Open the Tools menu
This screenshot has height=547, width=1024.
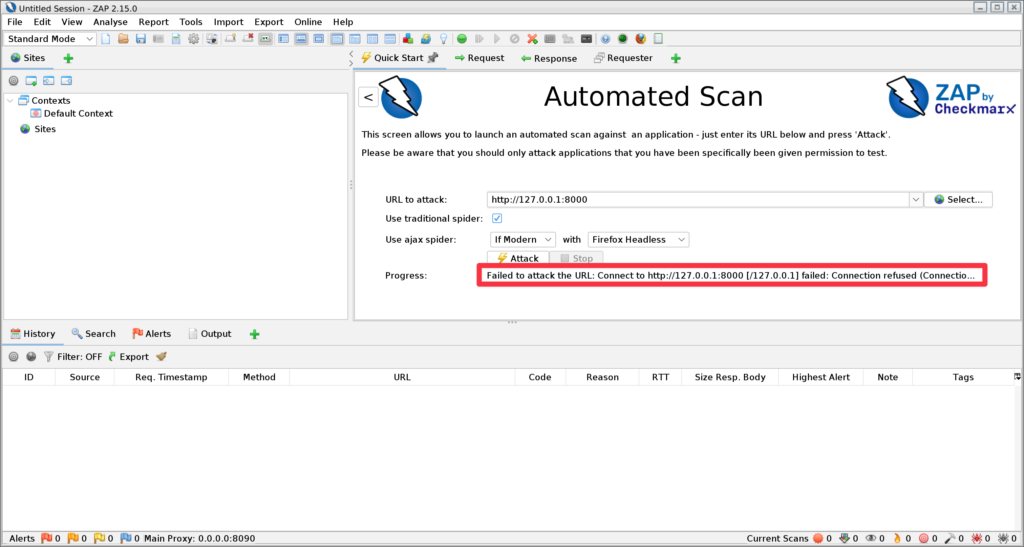[x=191, y=22]
